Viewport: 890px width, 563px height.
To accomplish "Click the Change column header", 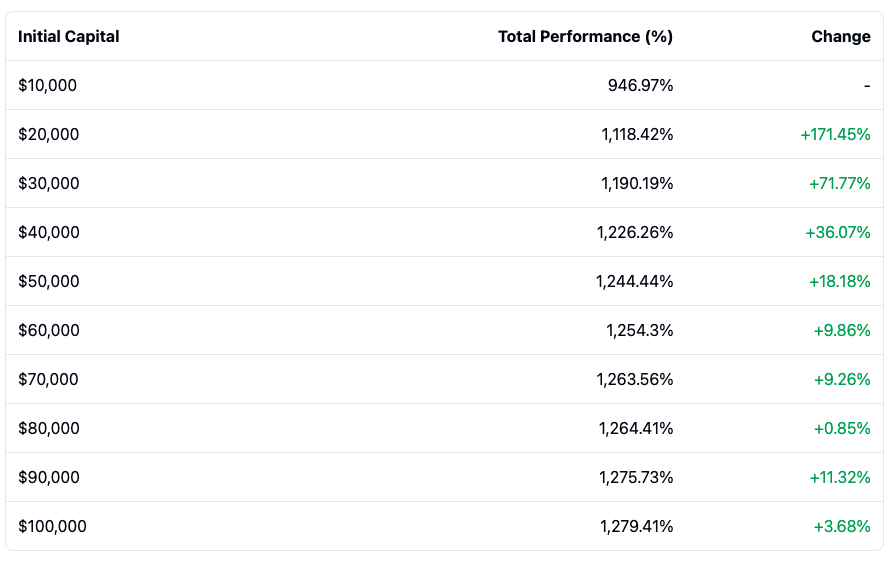I will 840,37.
